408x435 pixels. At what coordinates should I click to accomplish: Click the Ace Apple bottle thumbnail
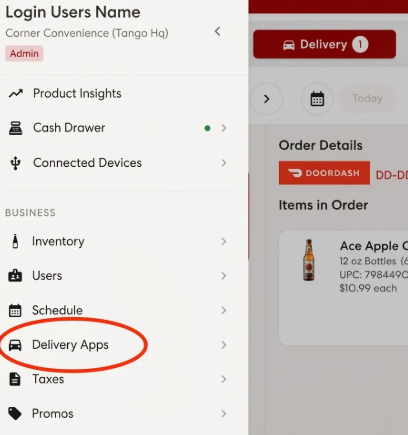point(309,260)
